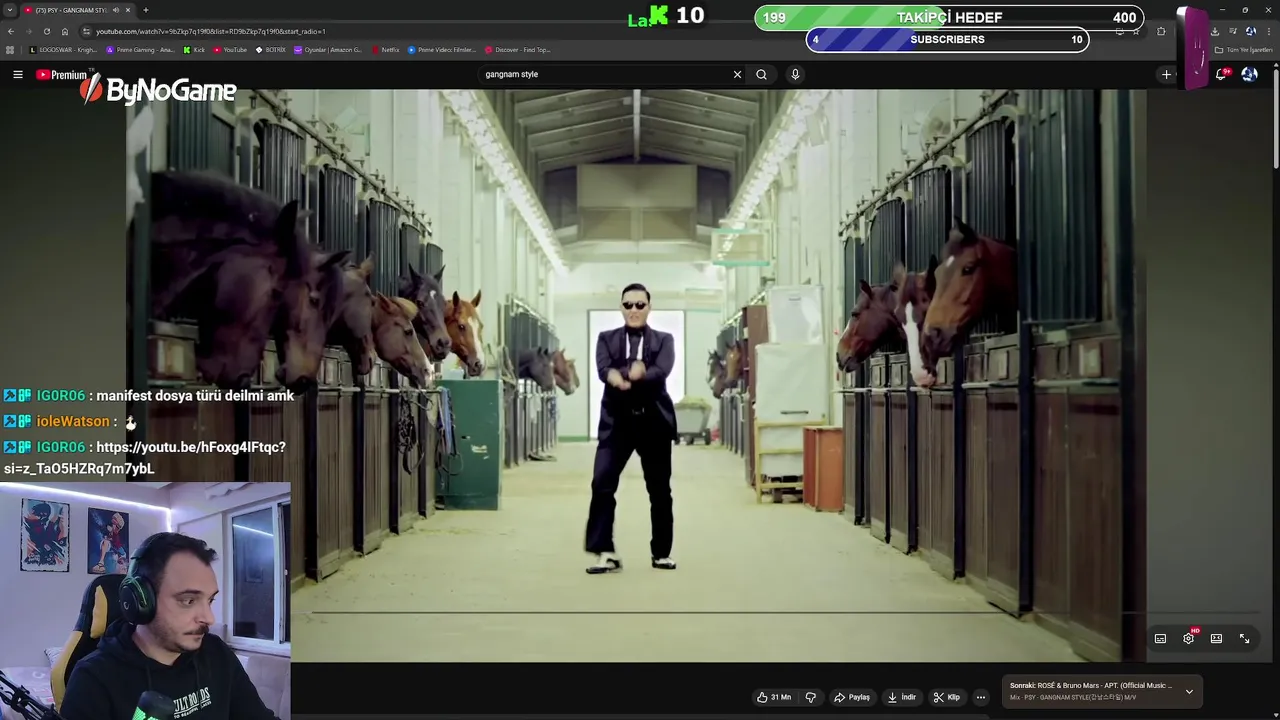The height and width of the screenshot is (720, 1280).
Task: Open the browser profile avatar
Action: coord(1251,31)
